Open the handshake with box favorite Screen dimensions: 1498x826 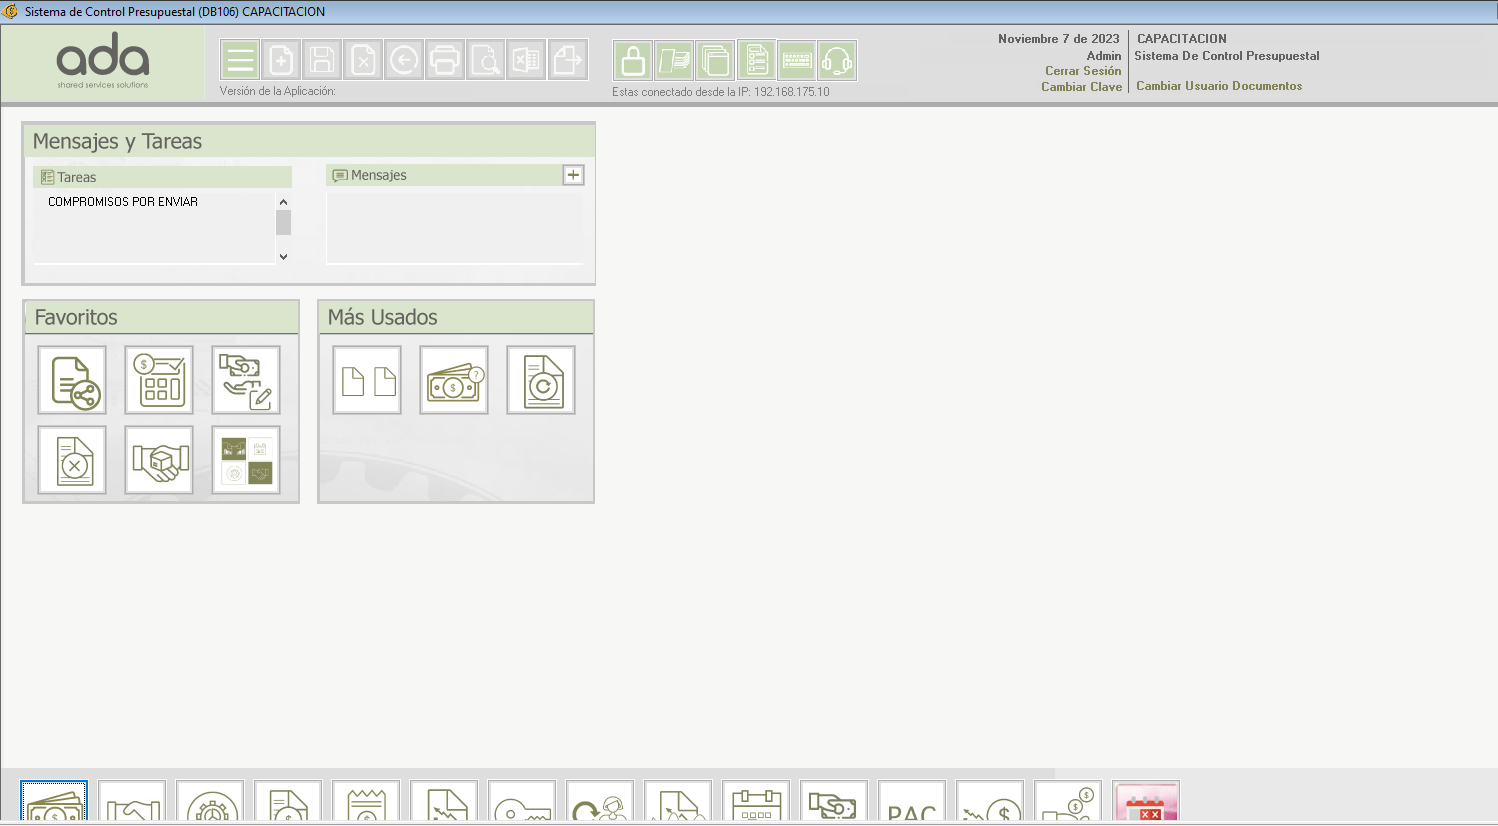pyautogui.click(x=159, y=460)
